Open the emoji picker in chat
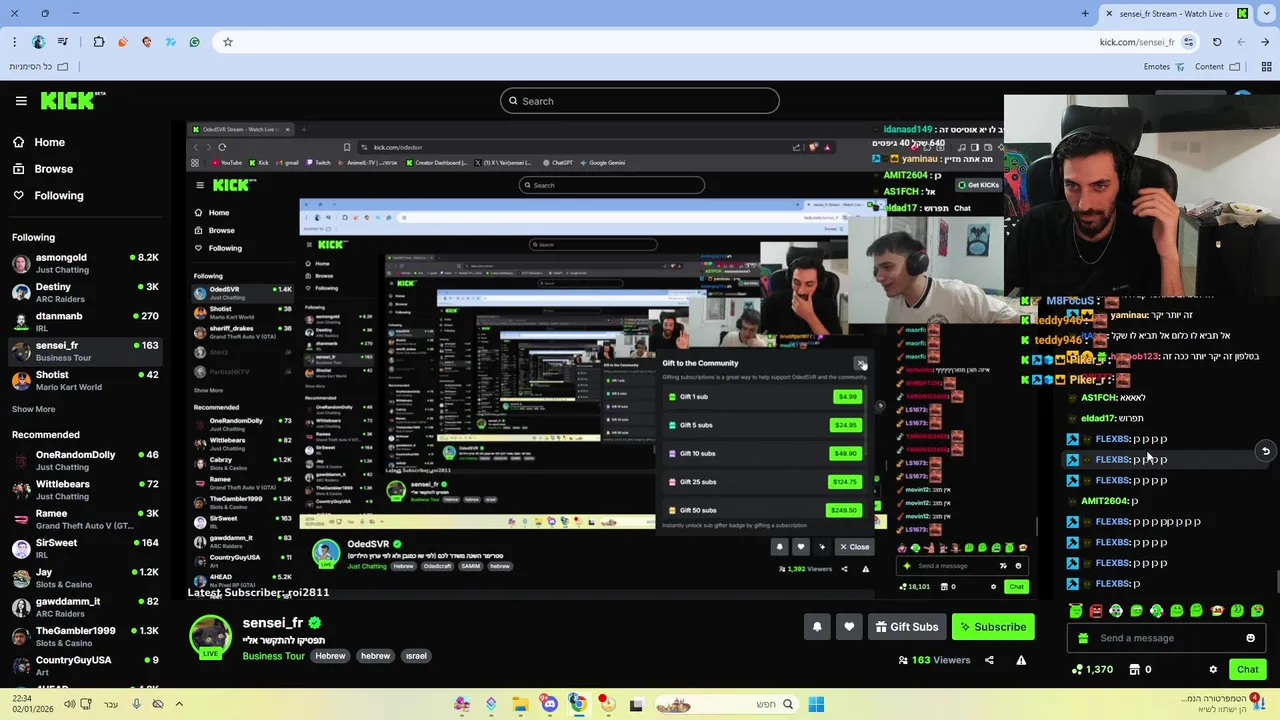This screenshot has height=720, width=1280. (x=1250, y=638)
